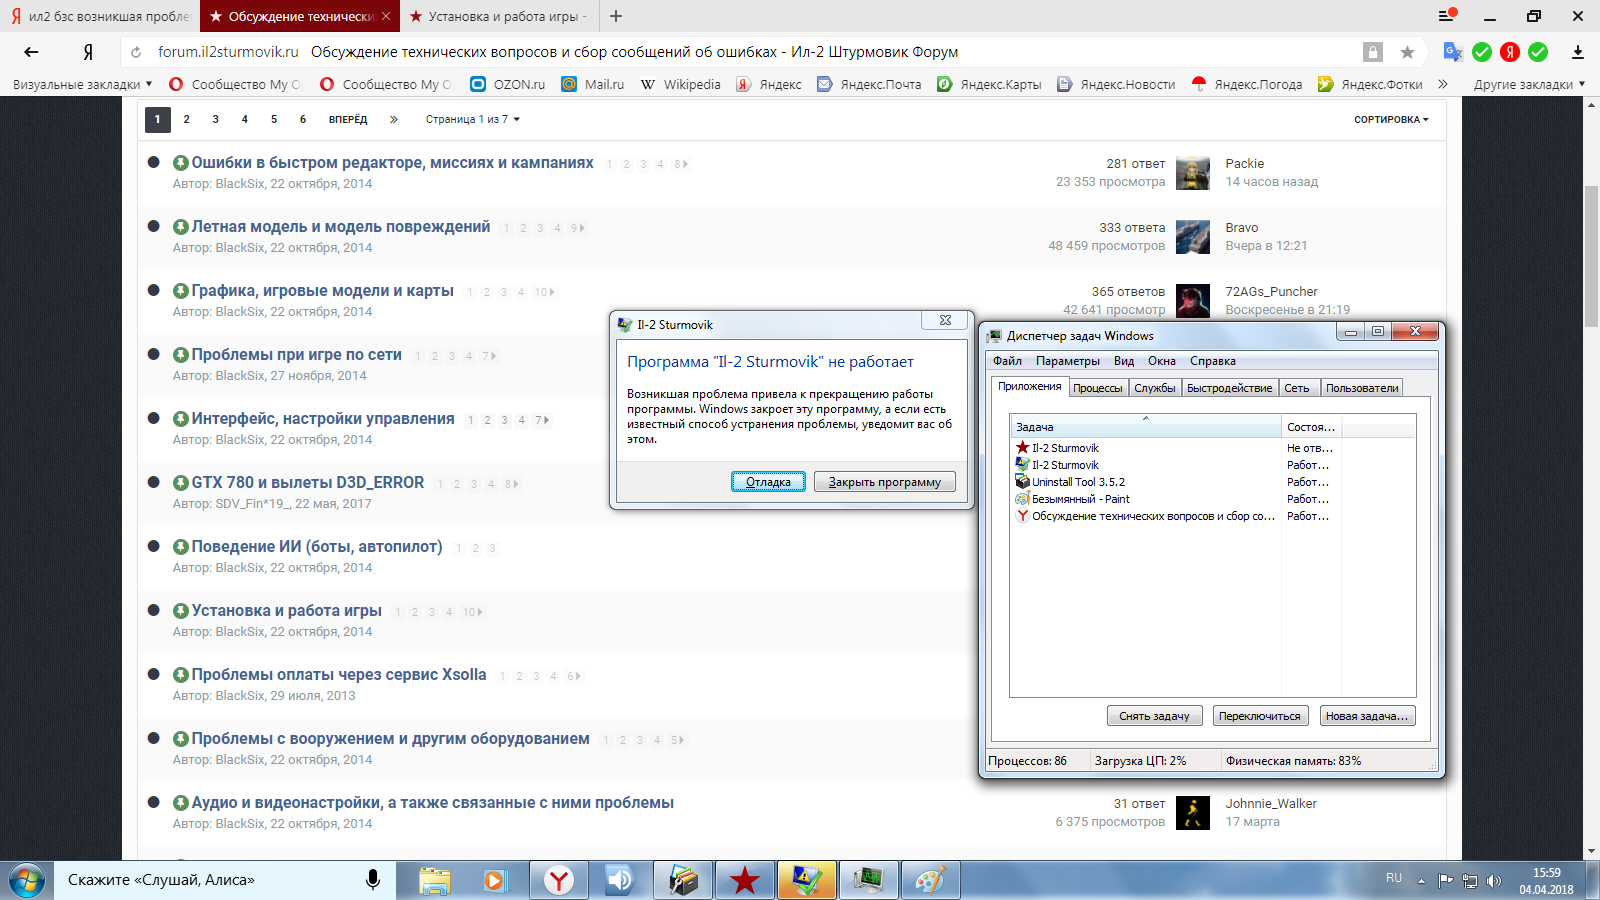Click the Снять задачу button
The height and width of the screenshot is (900, 1600).
[1154, 716]
